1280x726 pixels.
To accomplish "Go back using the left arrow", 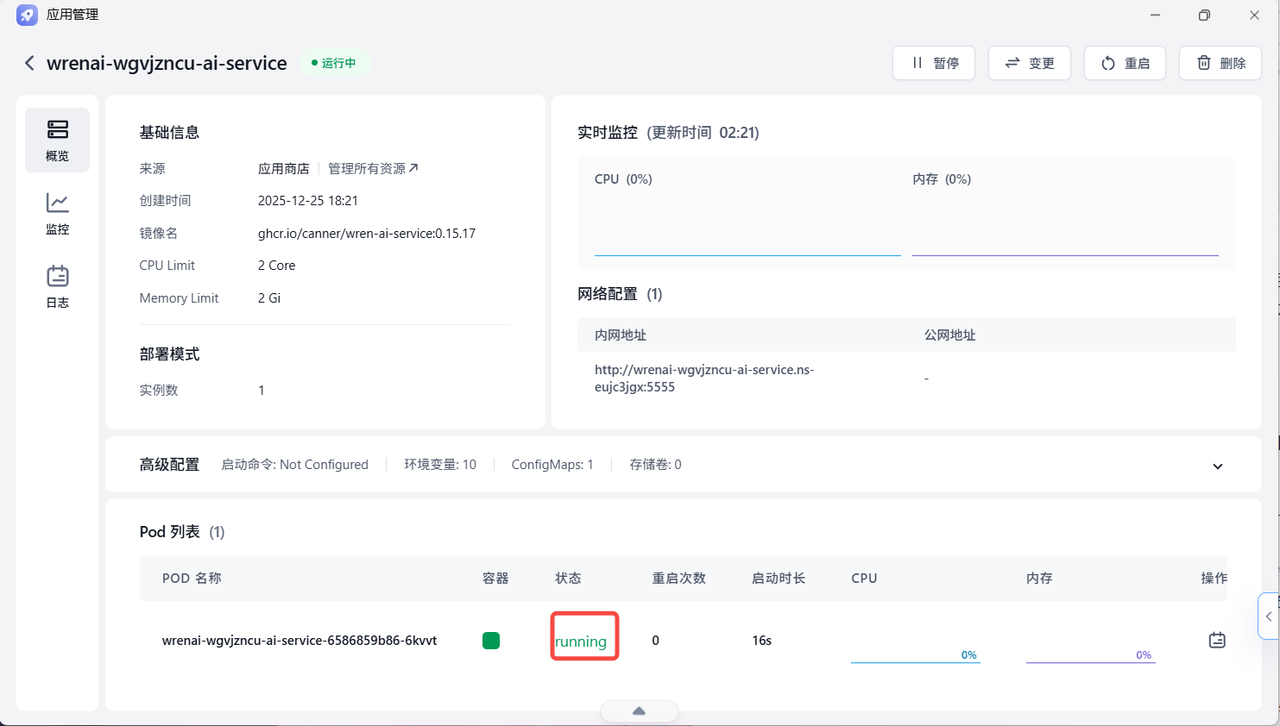I will point(29,63).
